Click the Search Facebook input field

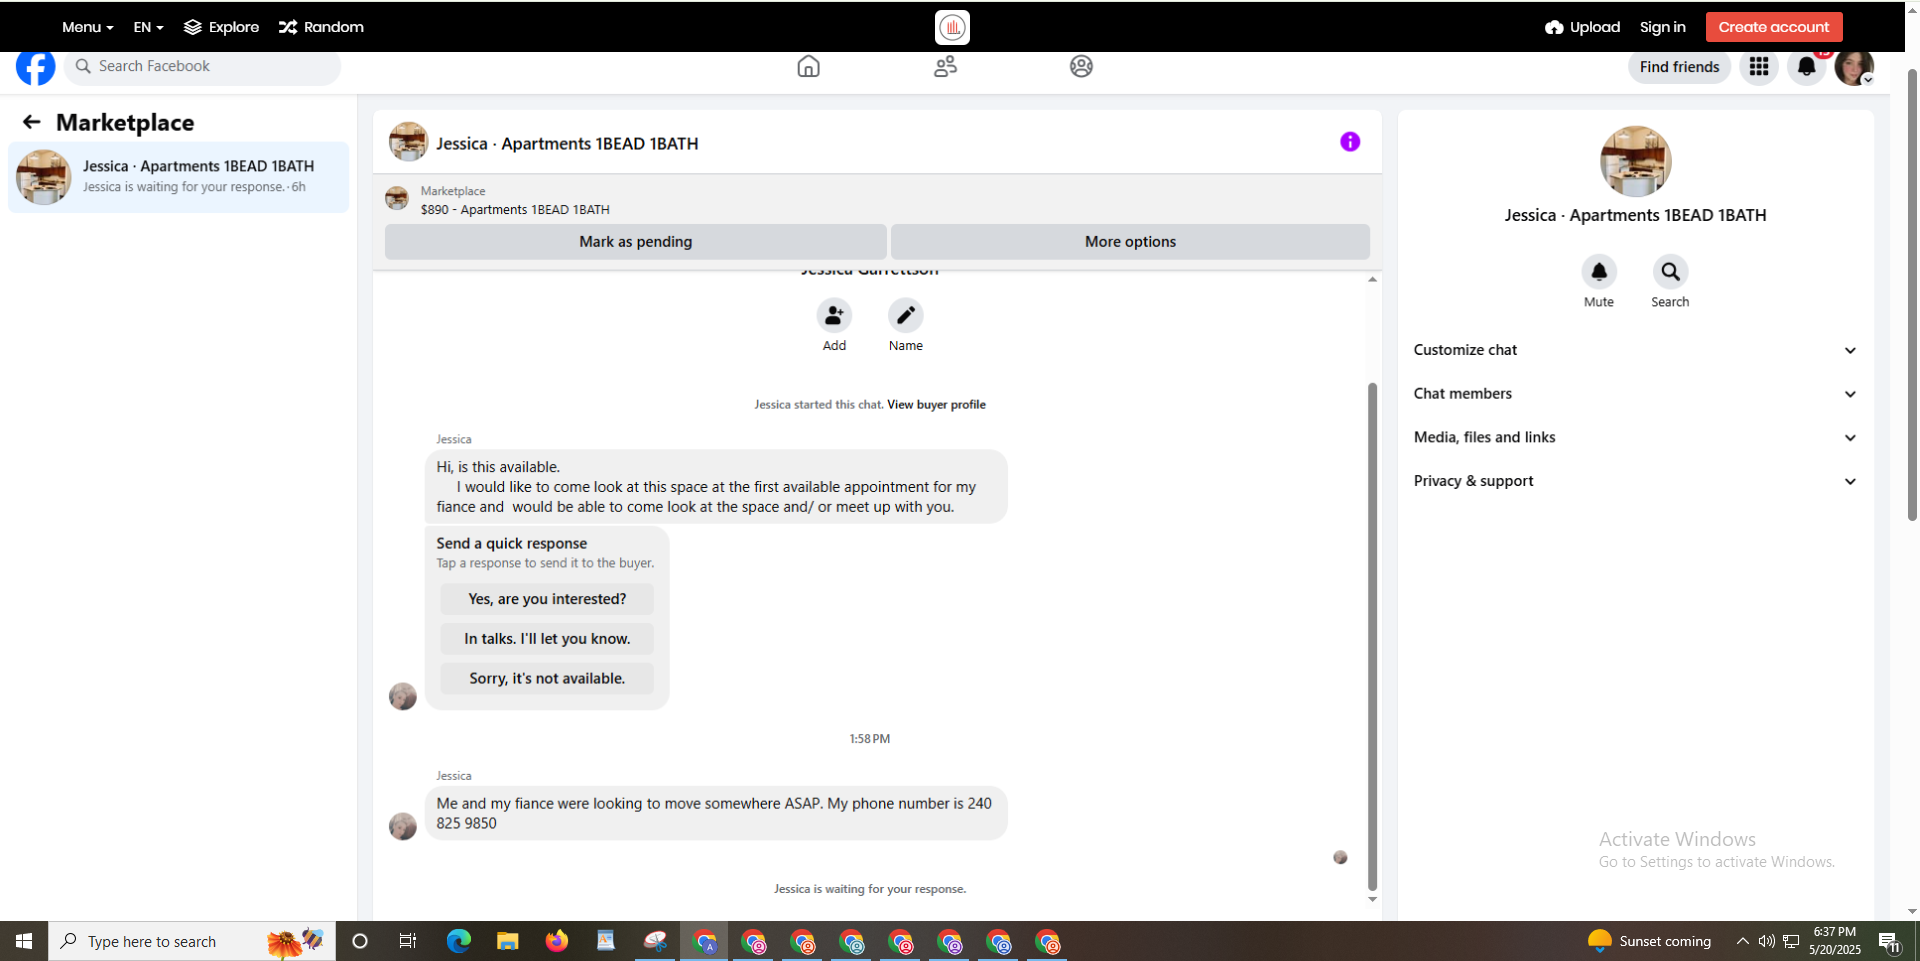pyautogui.click(x=203, y=66)
